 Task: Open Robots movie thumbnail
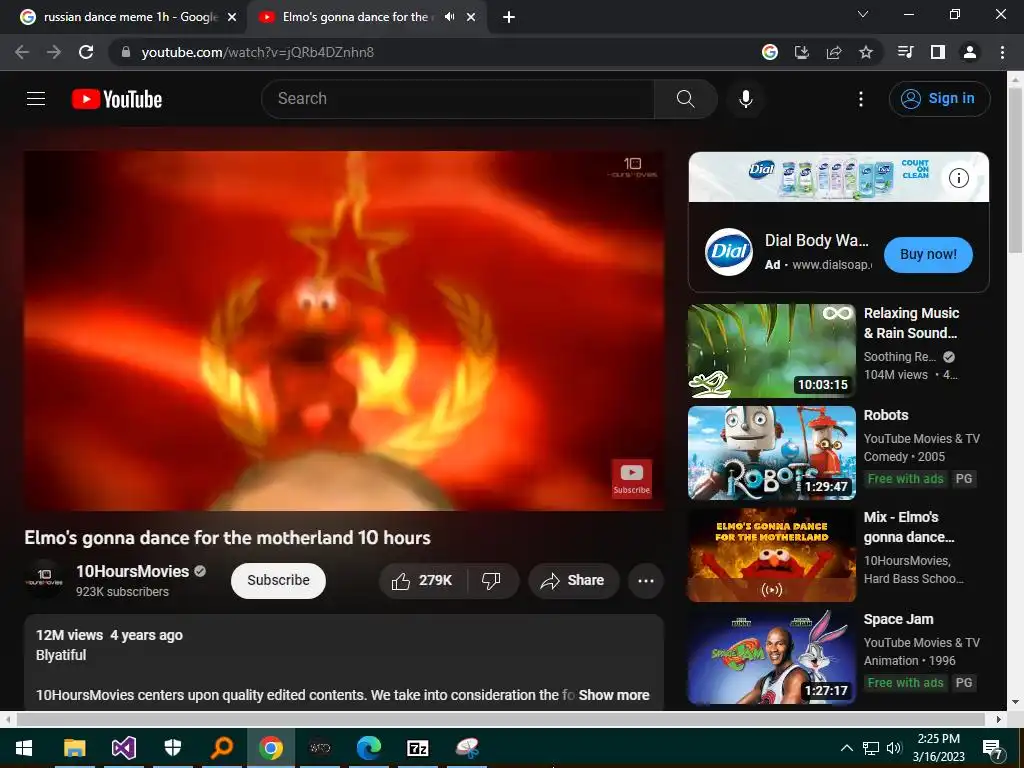pos(772,453)
